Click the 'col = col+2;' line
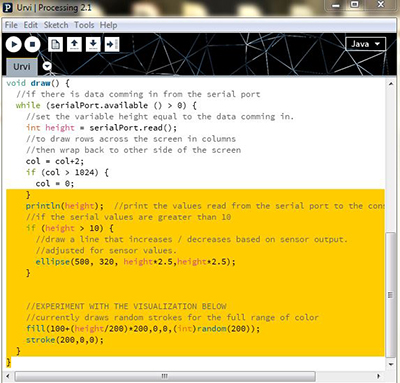This screenshot has height=383, width=400. pyautogui.click(x=55, y=161)
